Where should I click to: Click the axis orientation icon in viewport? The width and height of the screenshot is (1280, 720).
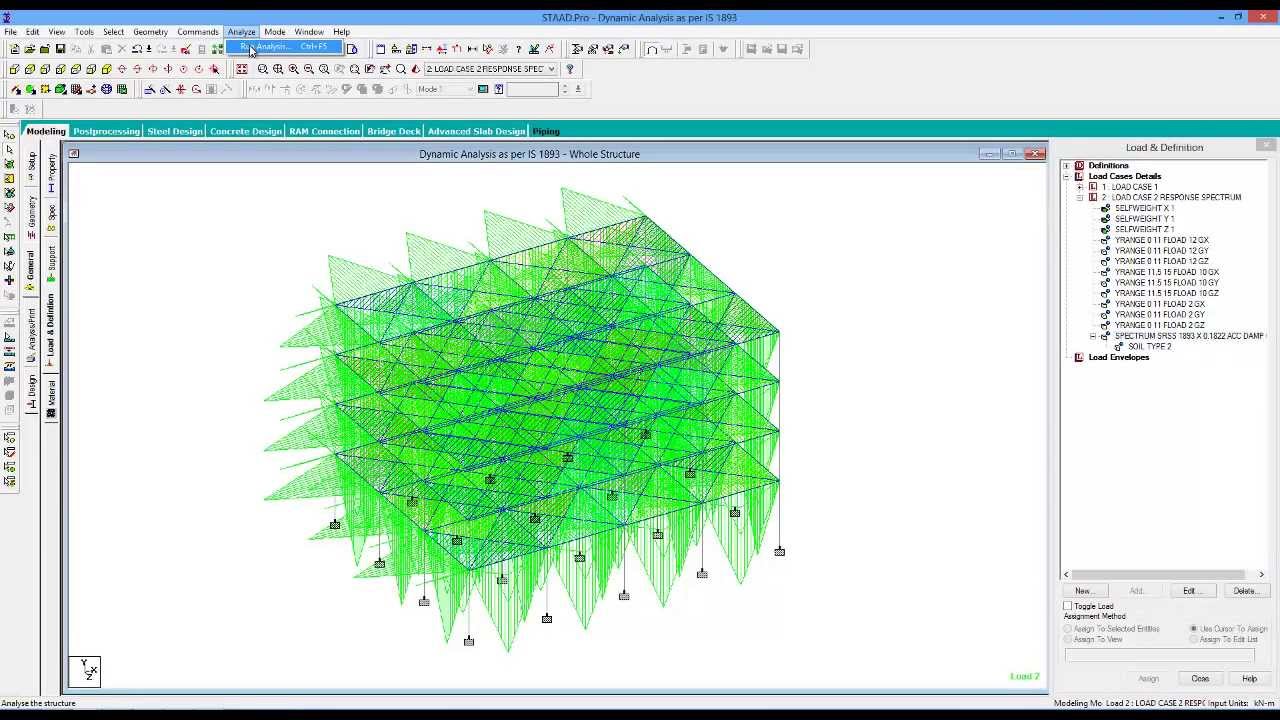85,671
